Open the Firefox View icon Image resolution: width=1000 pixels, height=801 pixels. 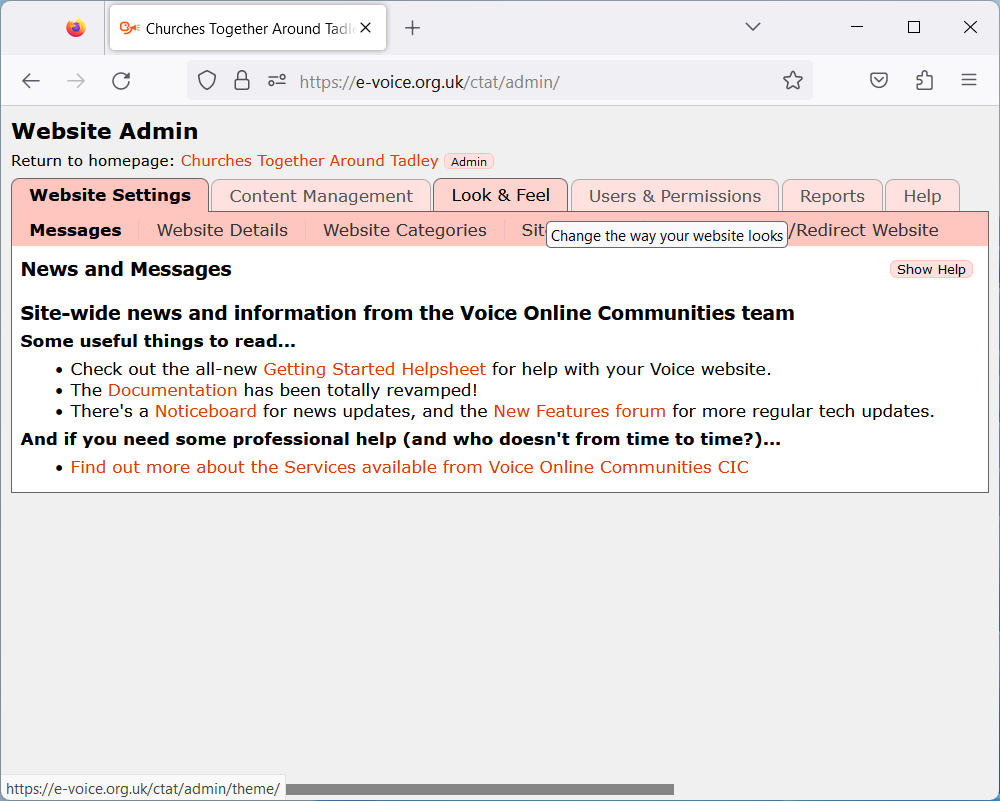click(x=76, y=27)
